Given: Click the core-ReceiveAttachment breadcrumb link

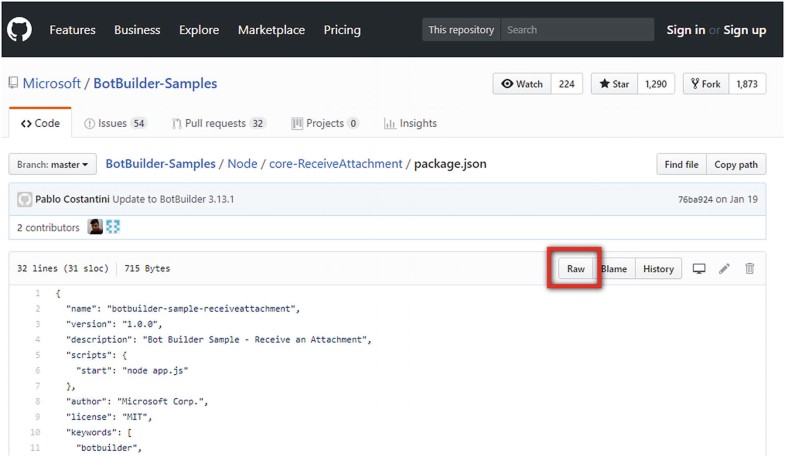Looking at the screenshot, I should pyautogui.click(x=334, y=164).
